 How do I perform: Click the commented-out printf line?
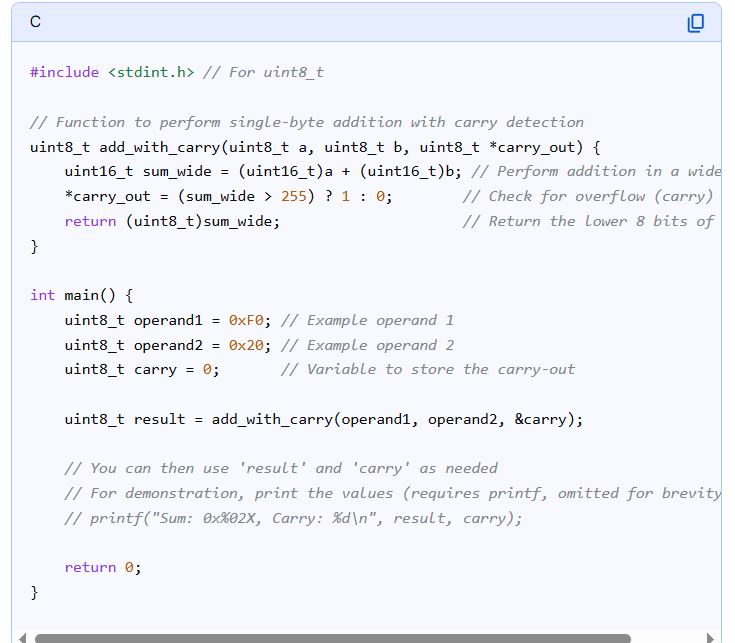coord(292,518)
